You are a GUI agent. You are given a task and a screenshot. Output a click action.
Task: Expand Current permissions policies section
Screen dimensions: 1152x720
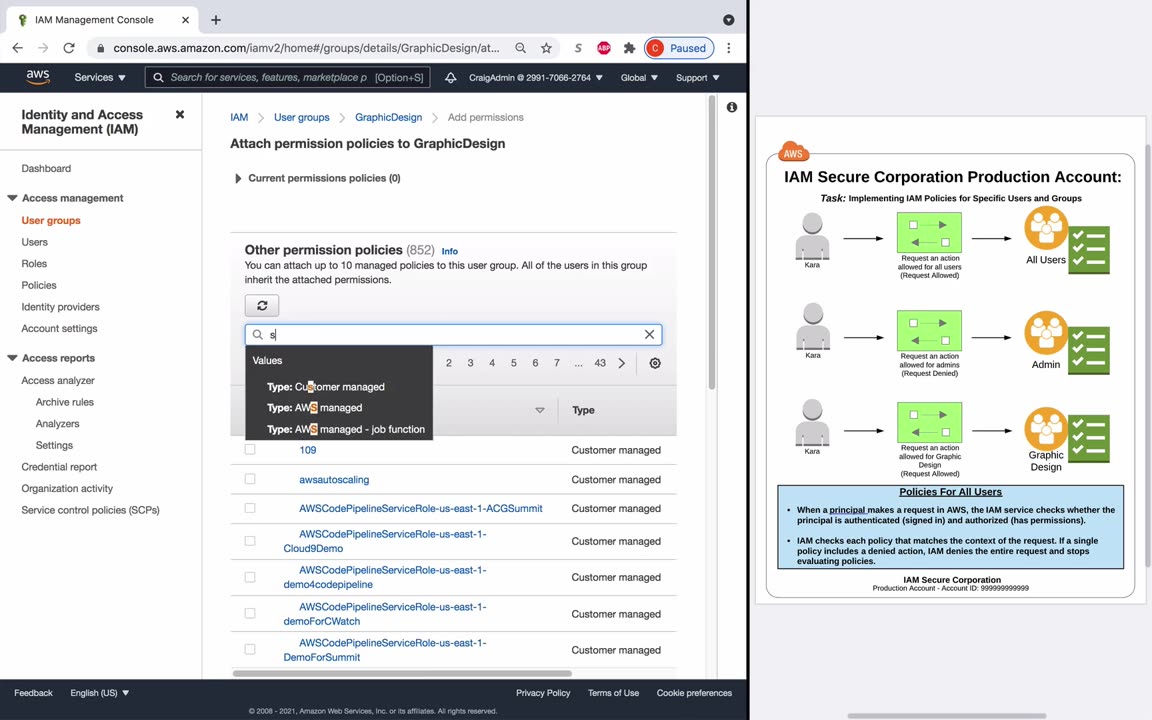click(237, 179)
